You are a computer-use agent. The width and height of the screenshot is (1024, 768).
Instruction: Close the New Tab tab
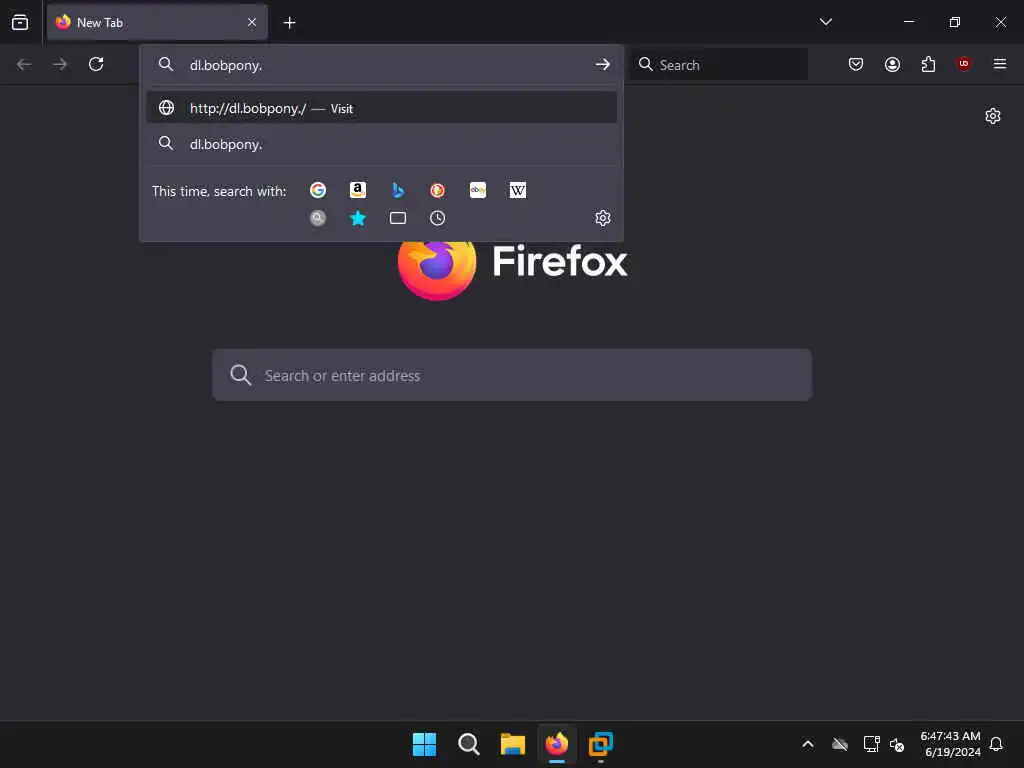click(x=251, y=22)
